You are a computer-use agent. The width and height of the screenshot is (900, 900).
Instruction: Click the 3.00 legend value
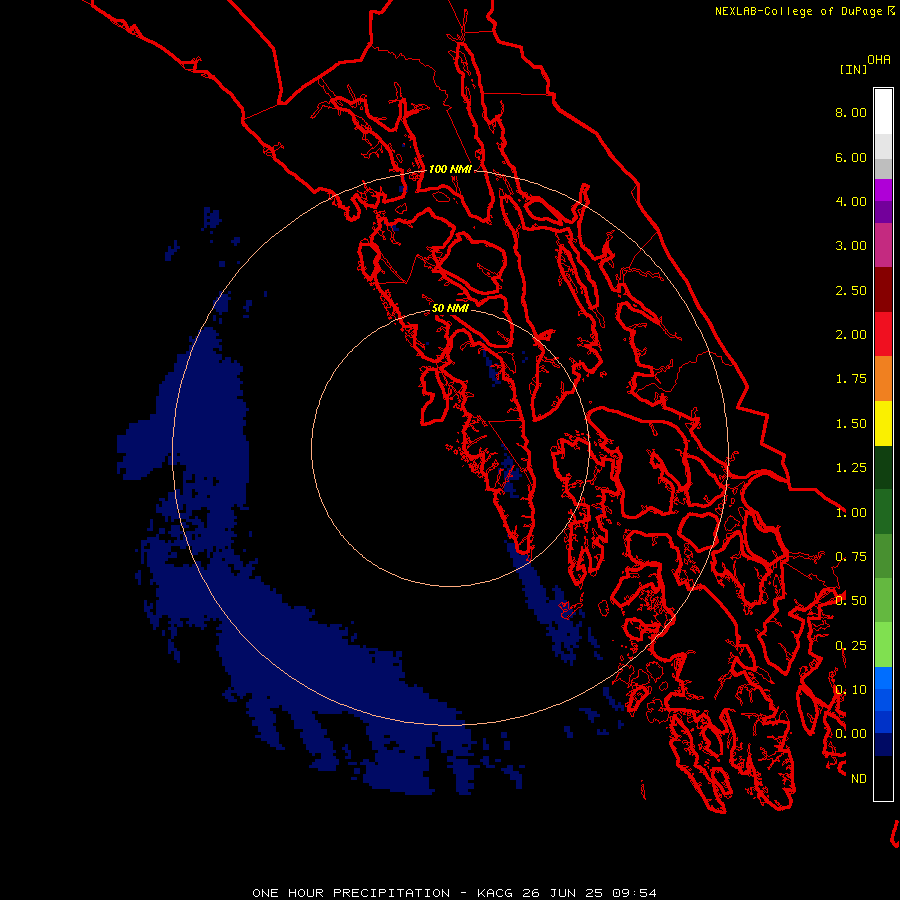(851, 246)
